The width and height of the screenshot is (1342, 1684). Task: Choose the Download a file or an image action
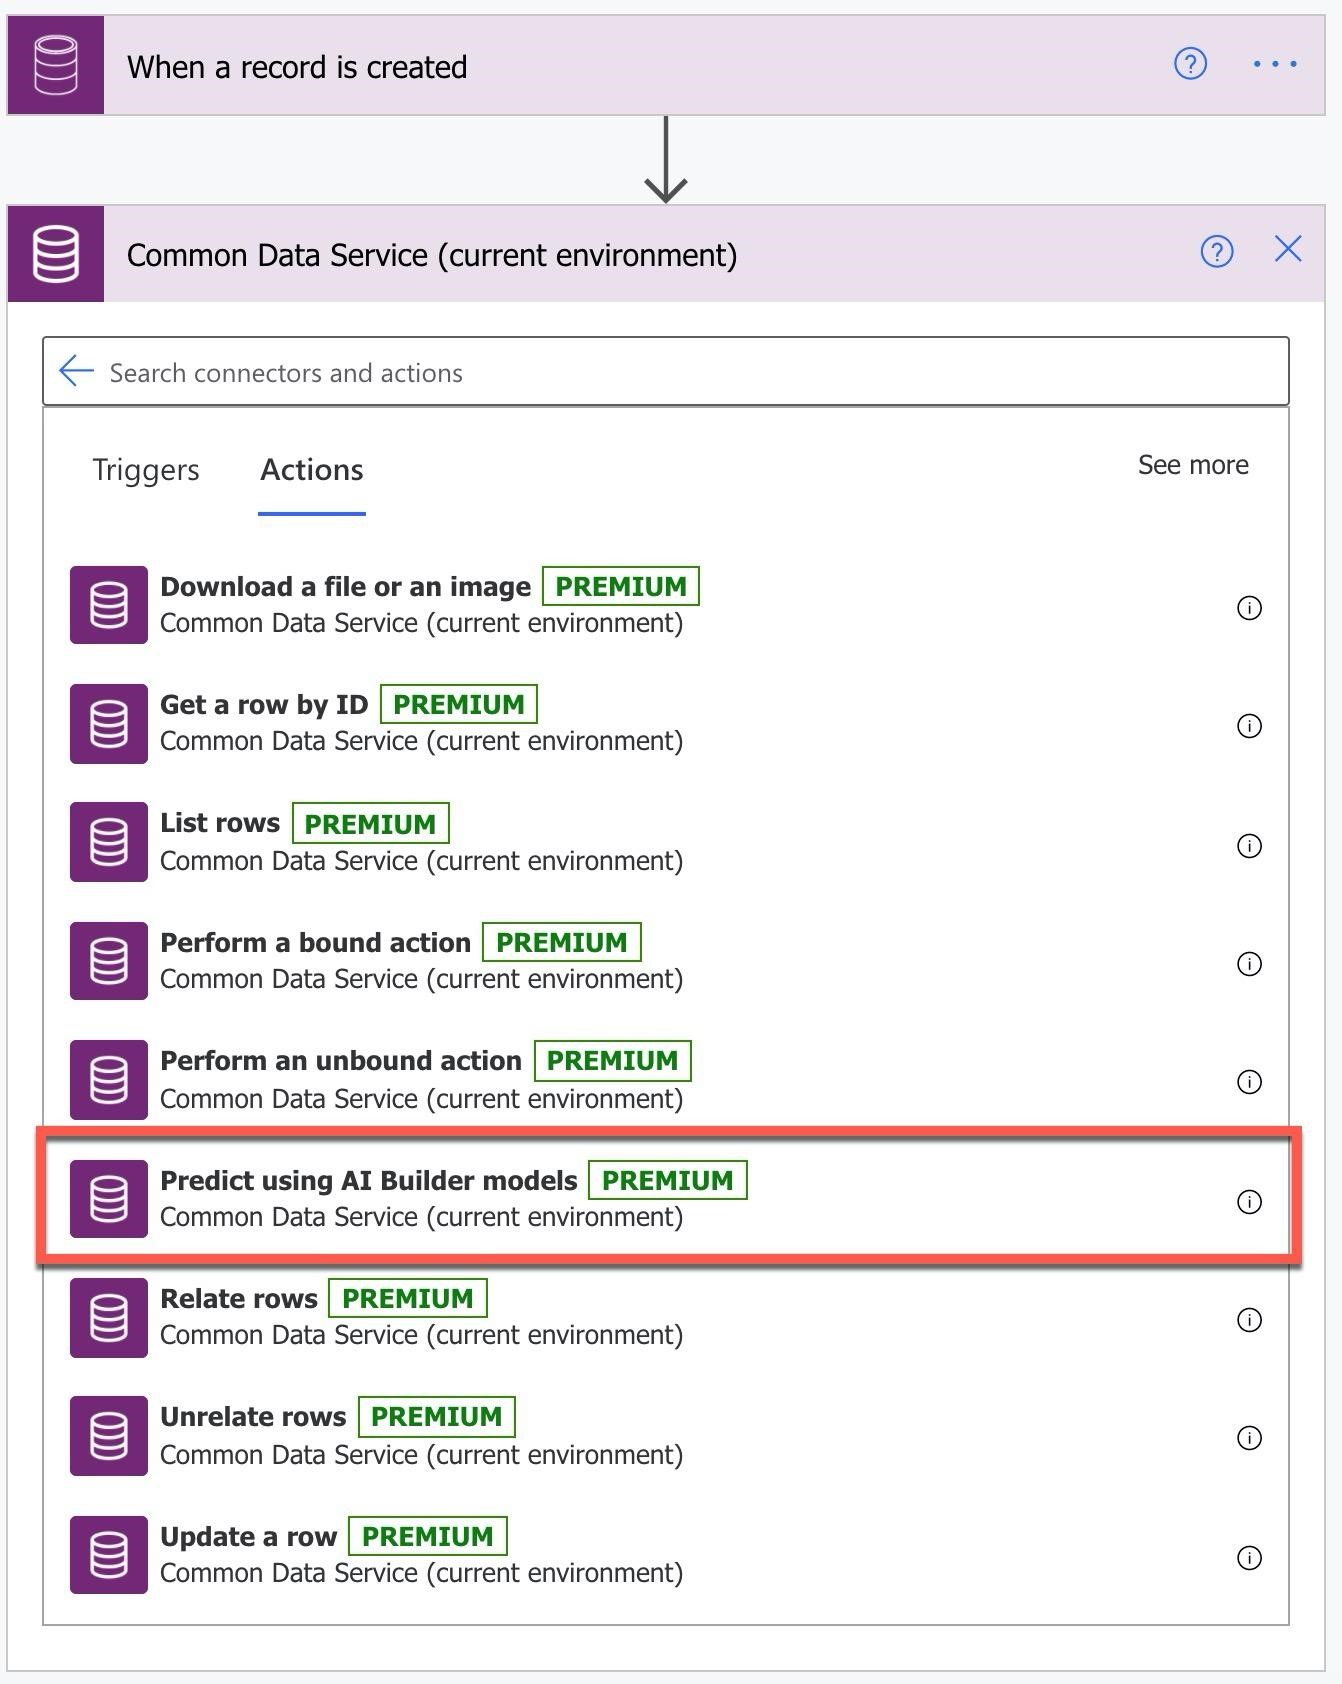point(665,605)
